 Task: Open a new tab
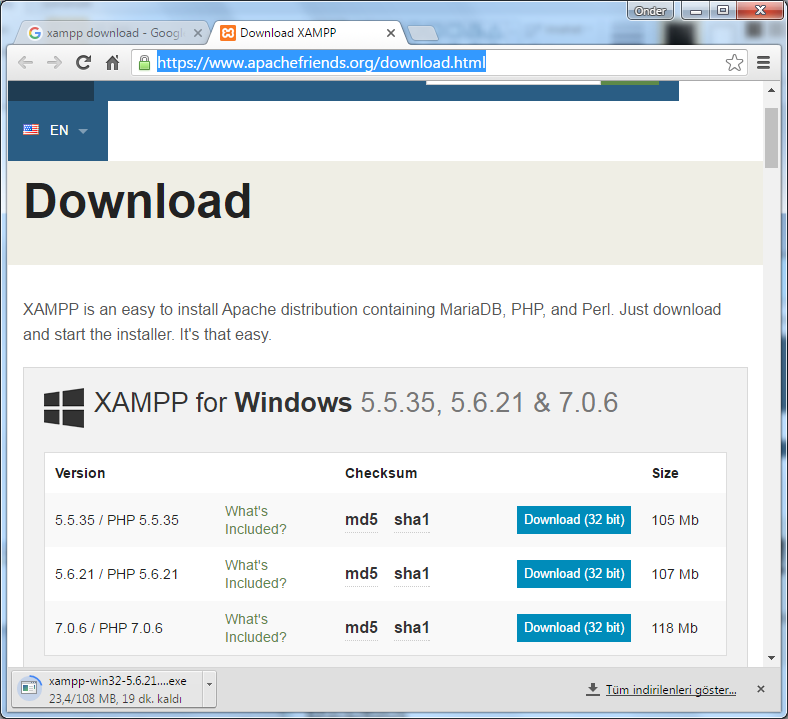422,33
